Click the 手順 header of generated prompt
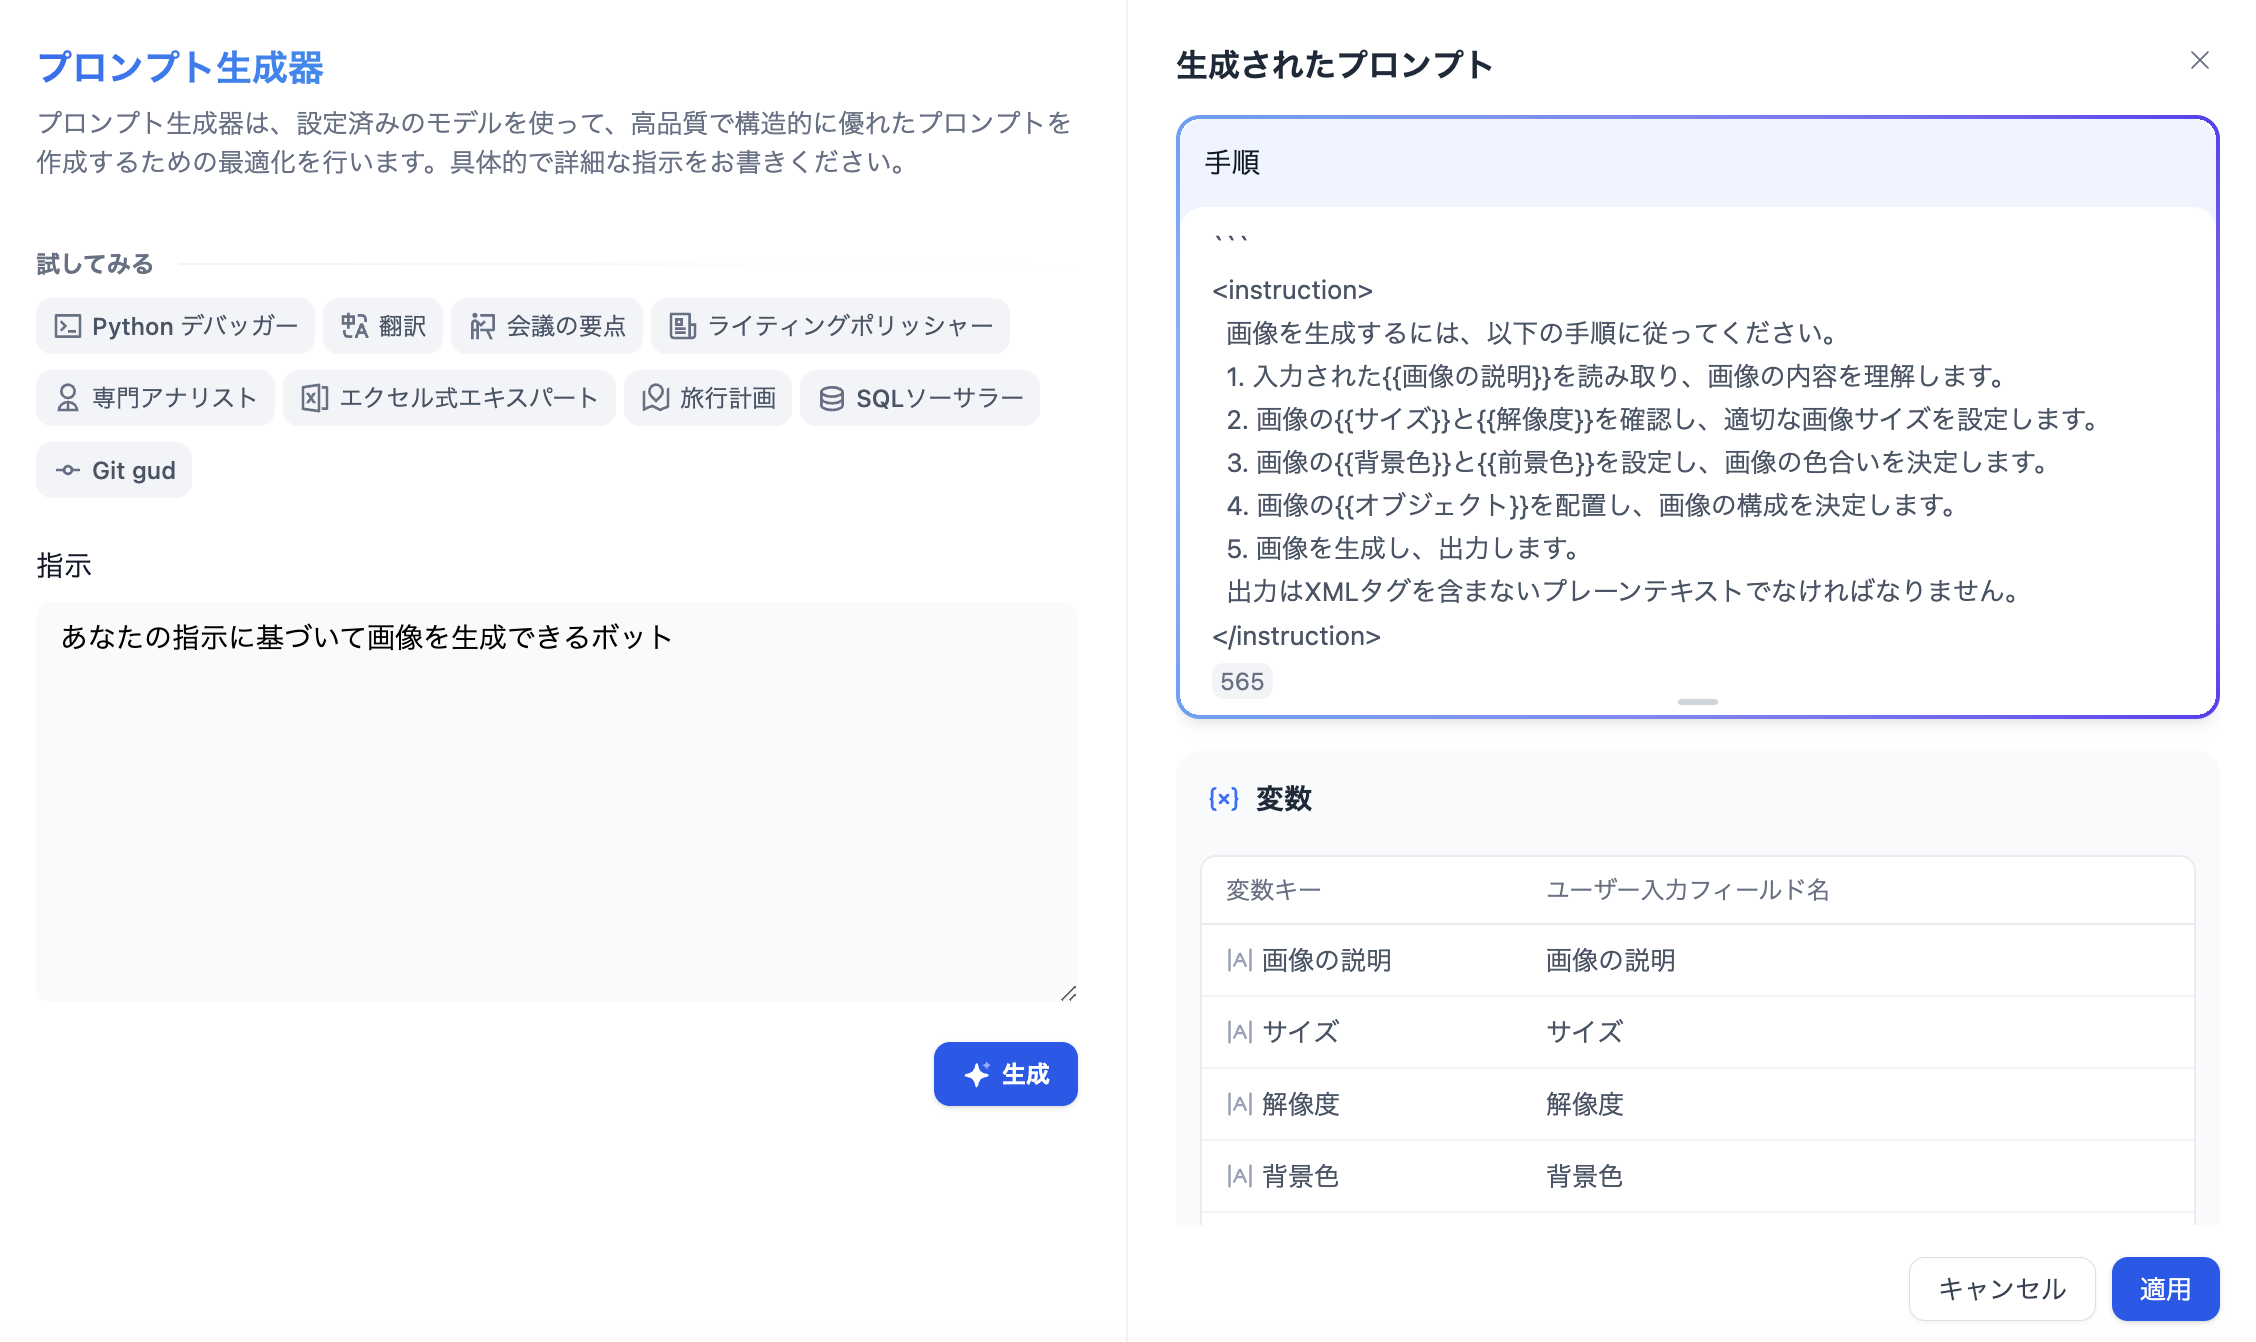This screenshot has width=2256, height=1342. (1232, 162)
